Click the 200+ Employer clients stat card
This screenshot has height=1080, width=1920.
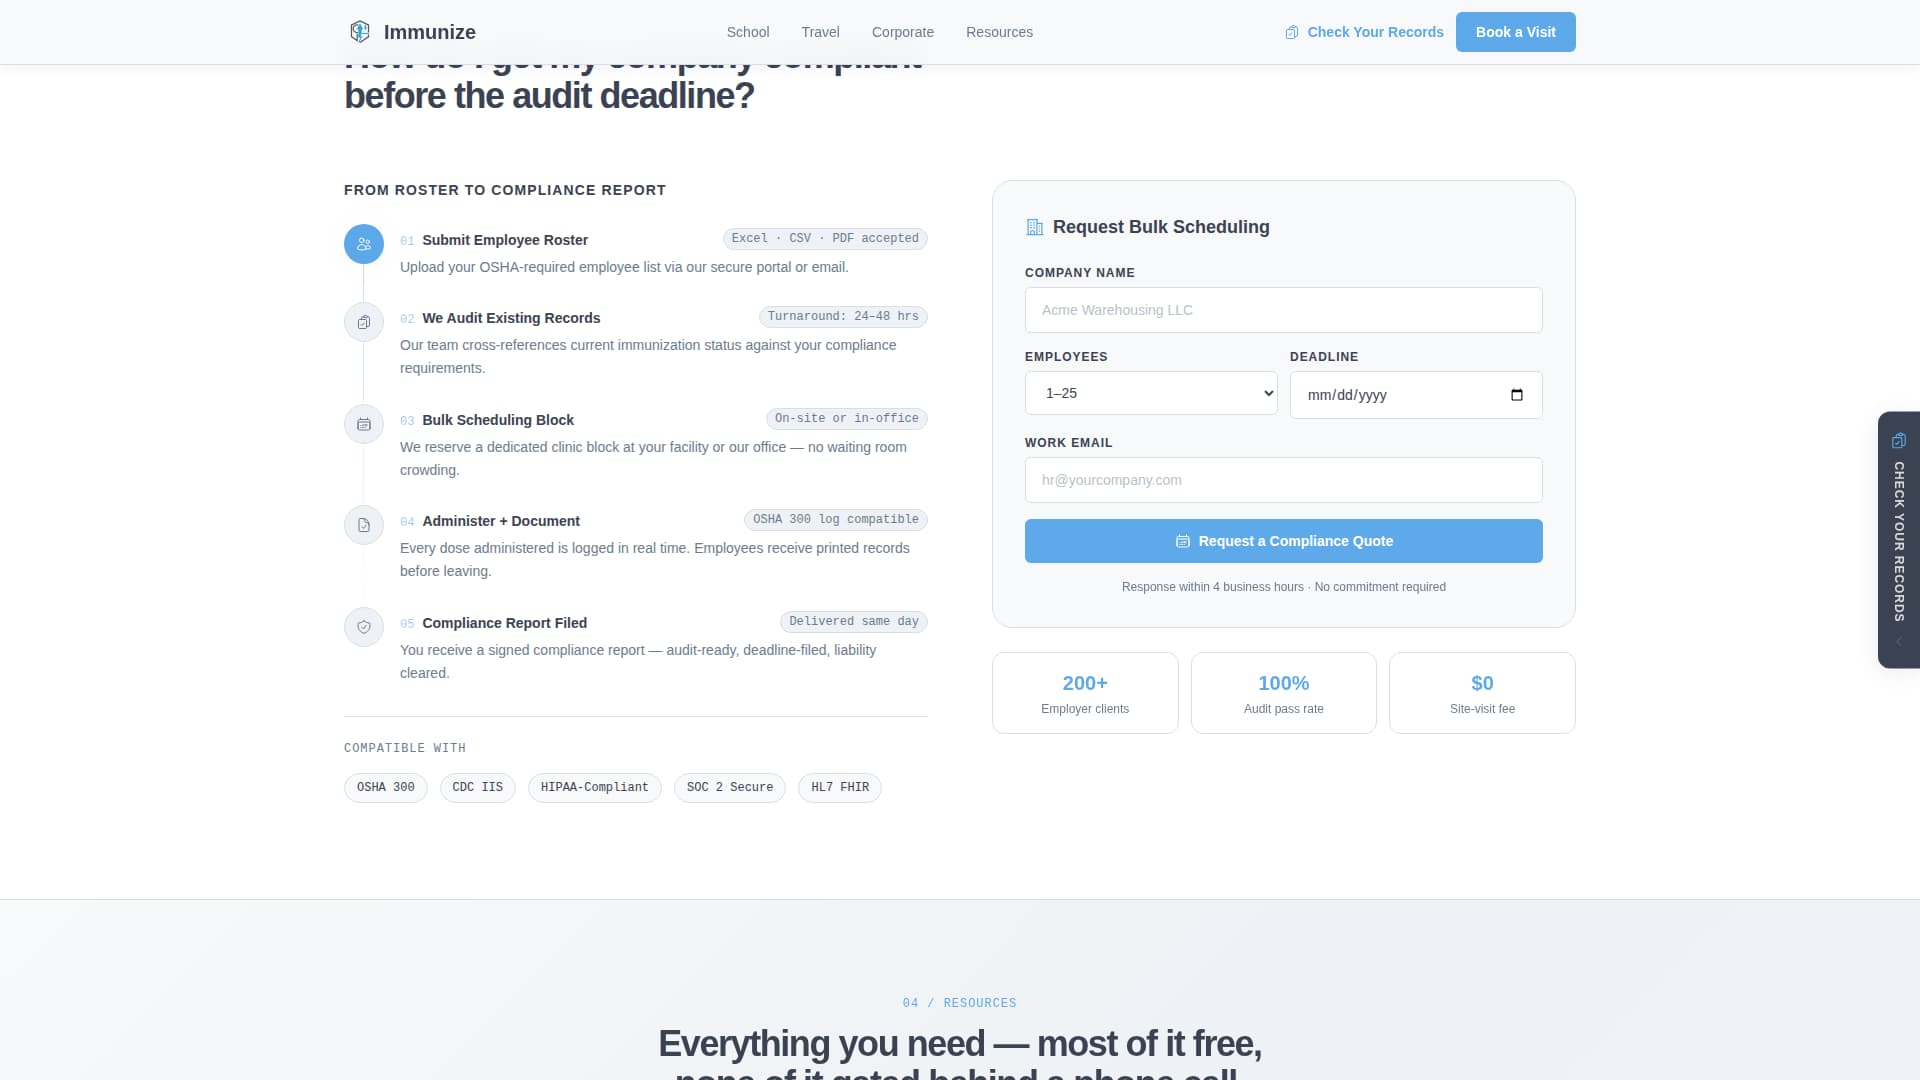[x=1085, y=693]
